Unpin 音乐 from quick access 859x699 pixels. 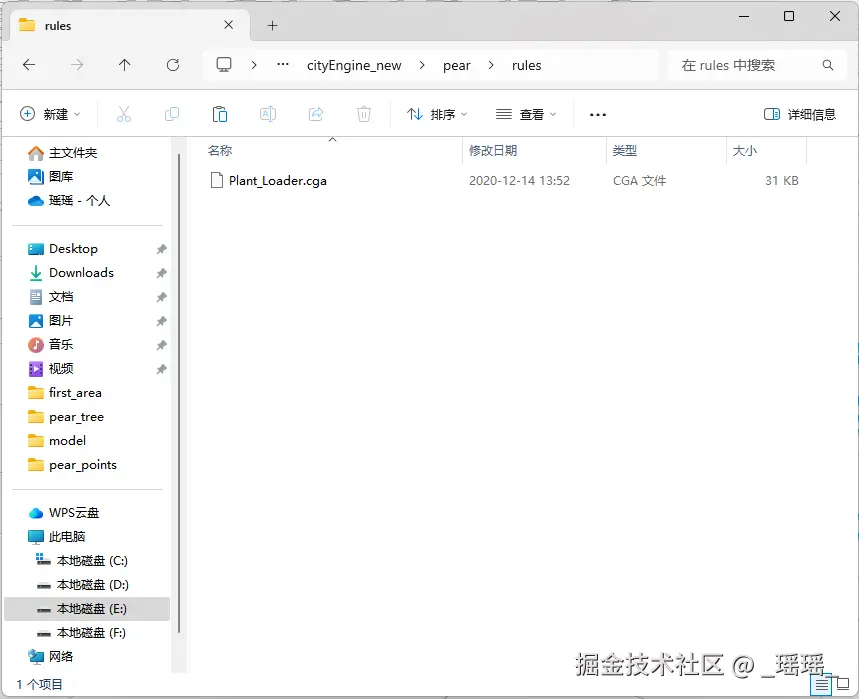pyautogui.click(x=161, y=345)
